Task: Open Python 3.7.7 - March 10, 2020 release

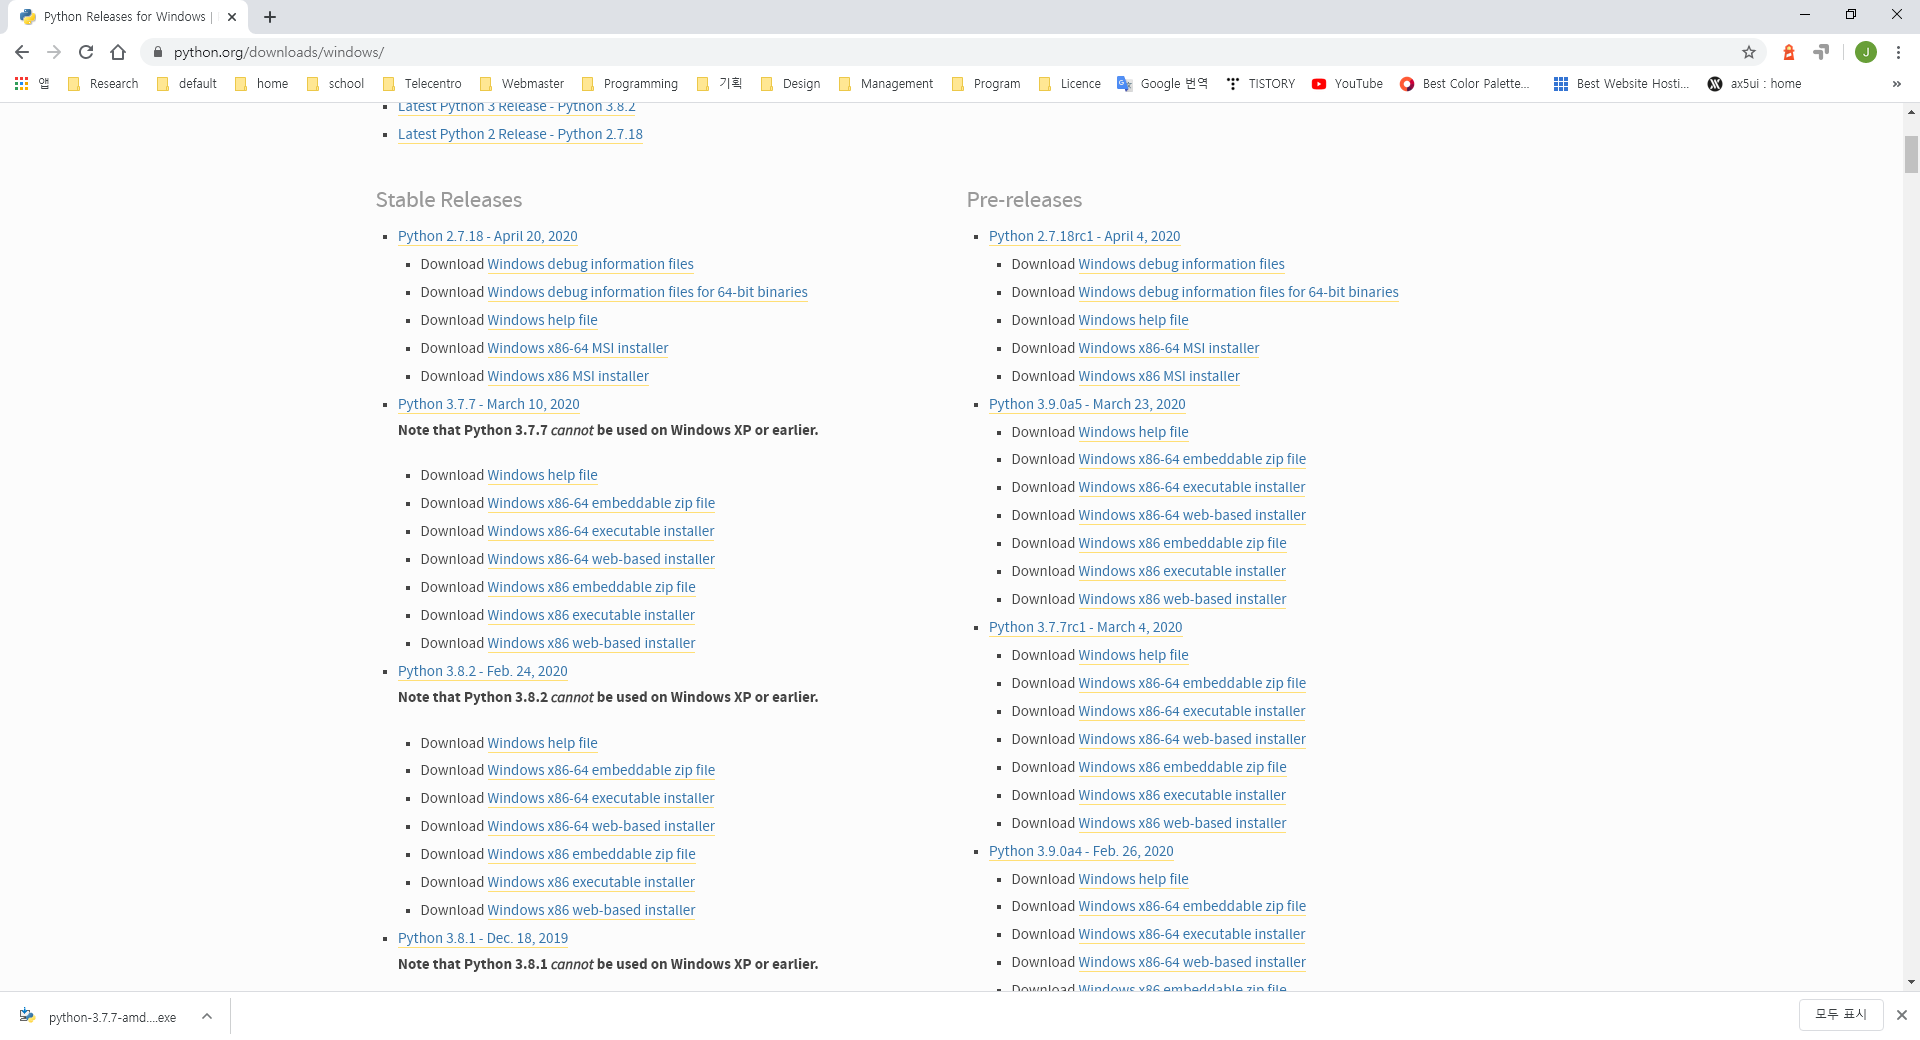Action: (489, 404)
